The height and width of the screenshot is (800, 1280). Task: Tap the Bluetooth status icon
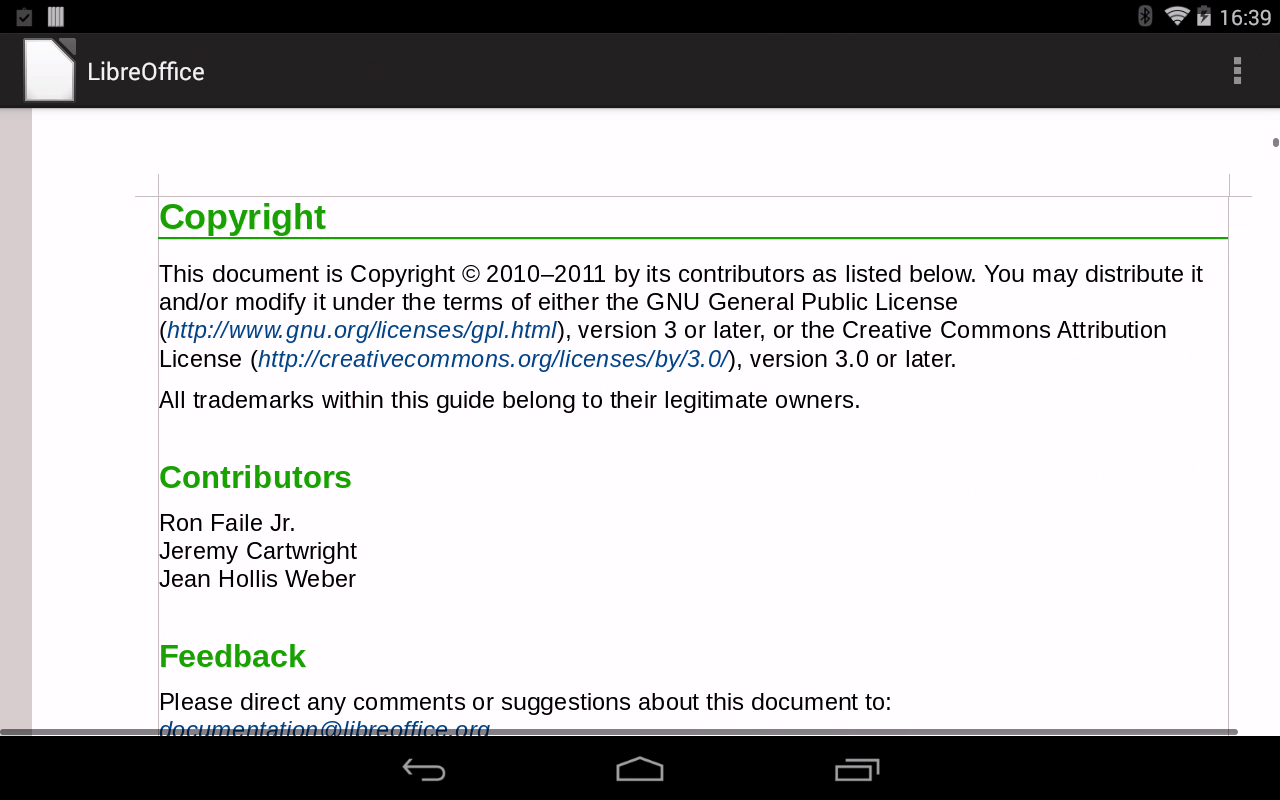1146,16
